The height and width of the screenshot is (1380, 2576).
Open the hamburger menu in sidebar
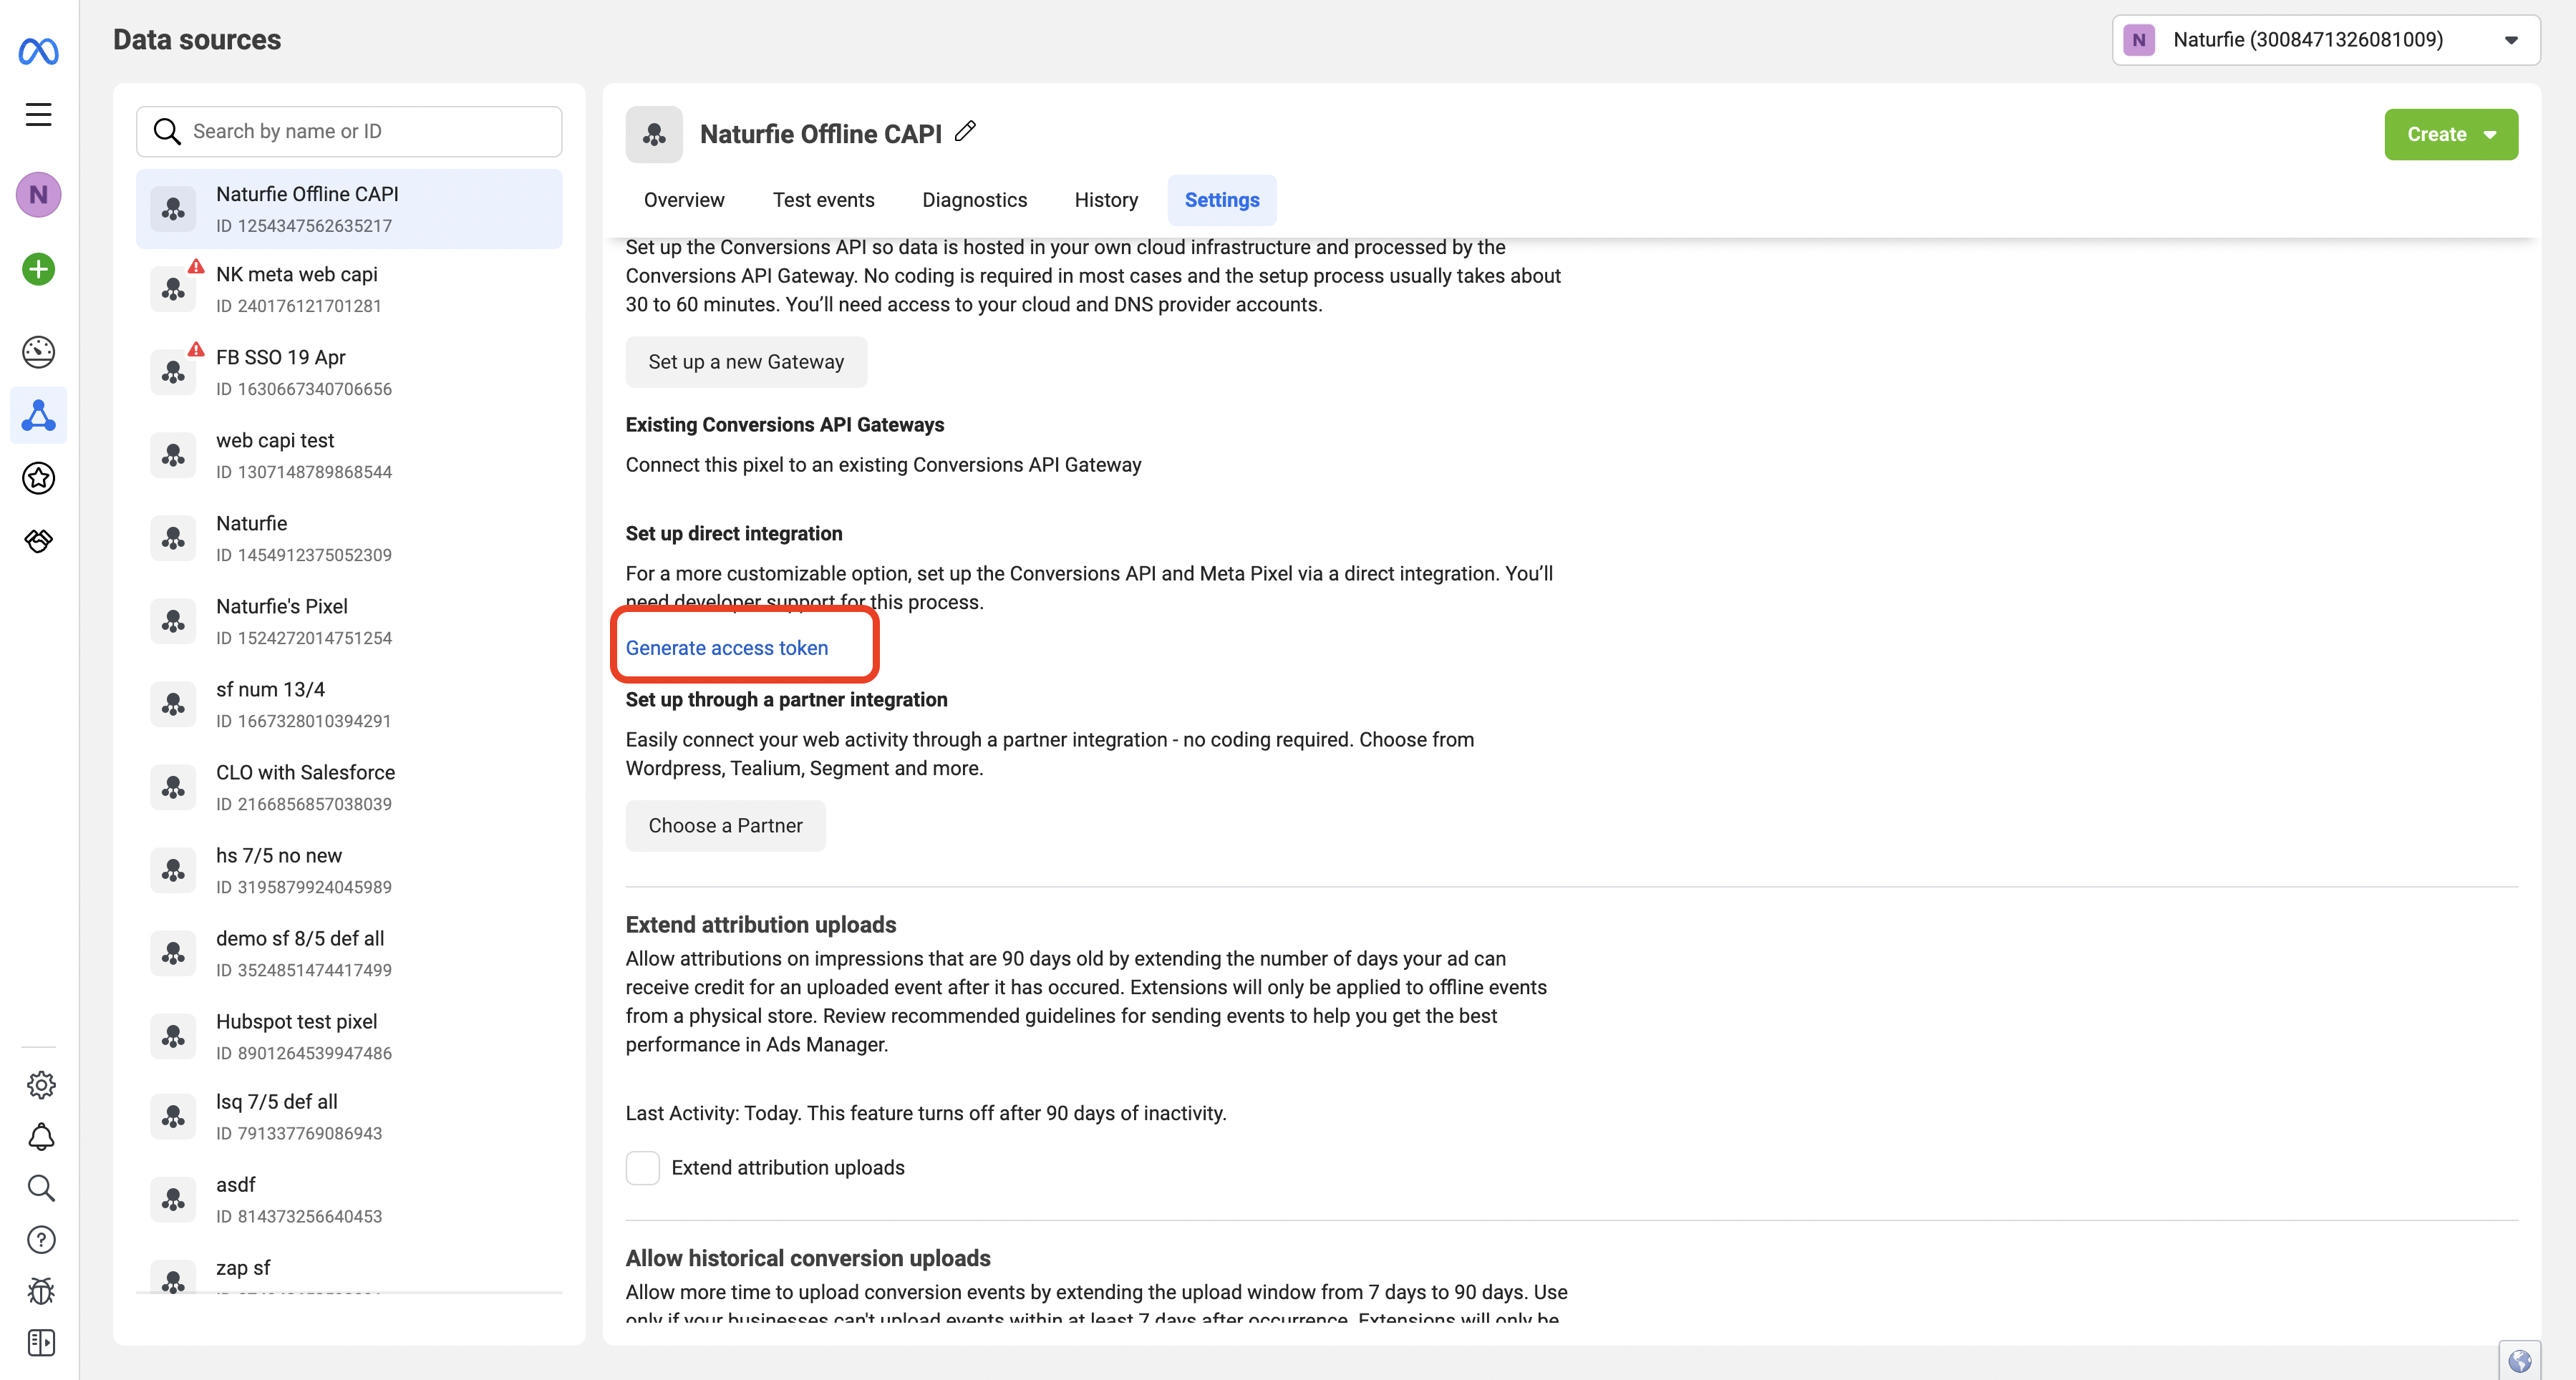38,114
